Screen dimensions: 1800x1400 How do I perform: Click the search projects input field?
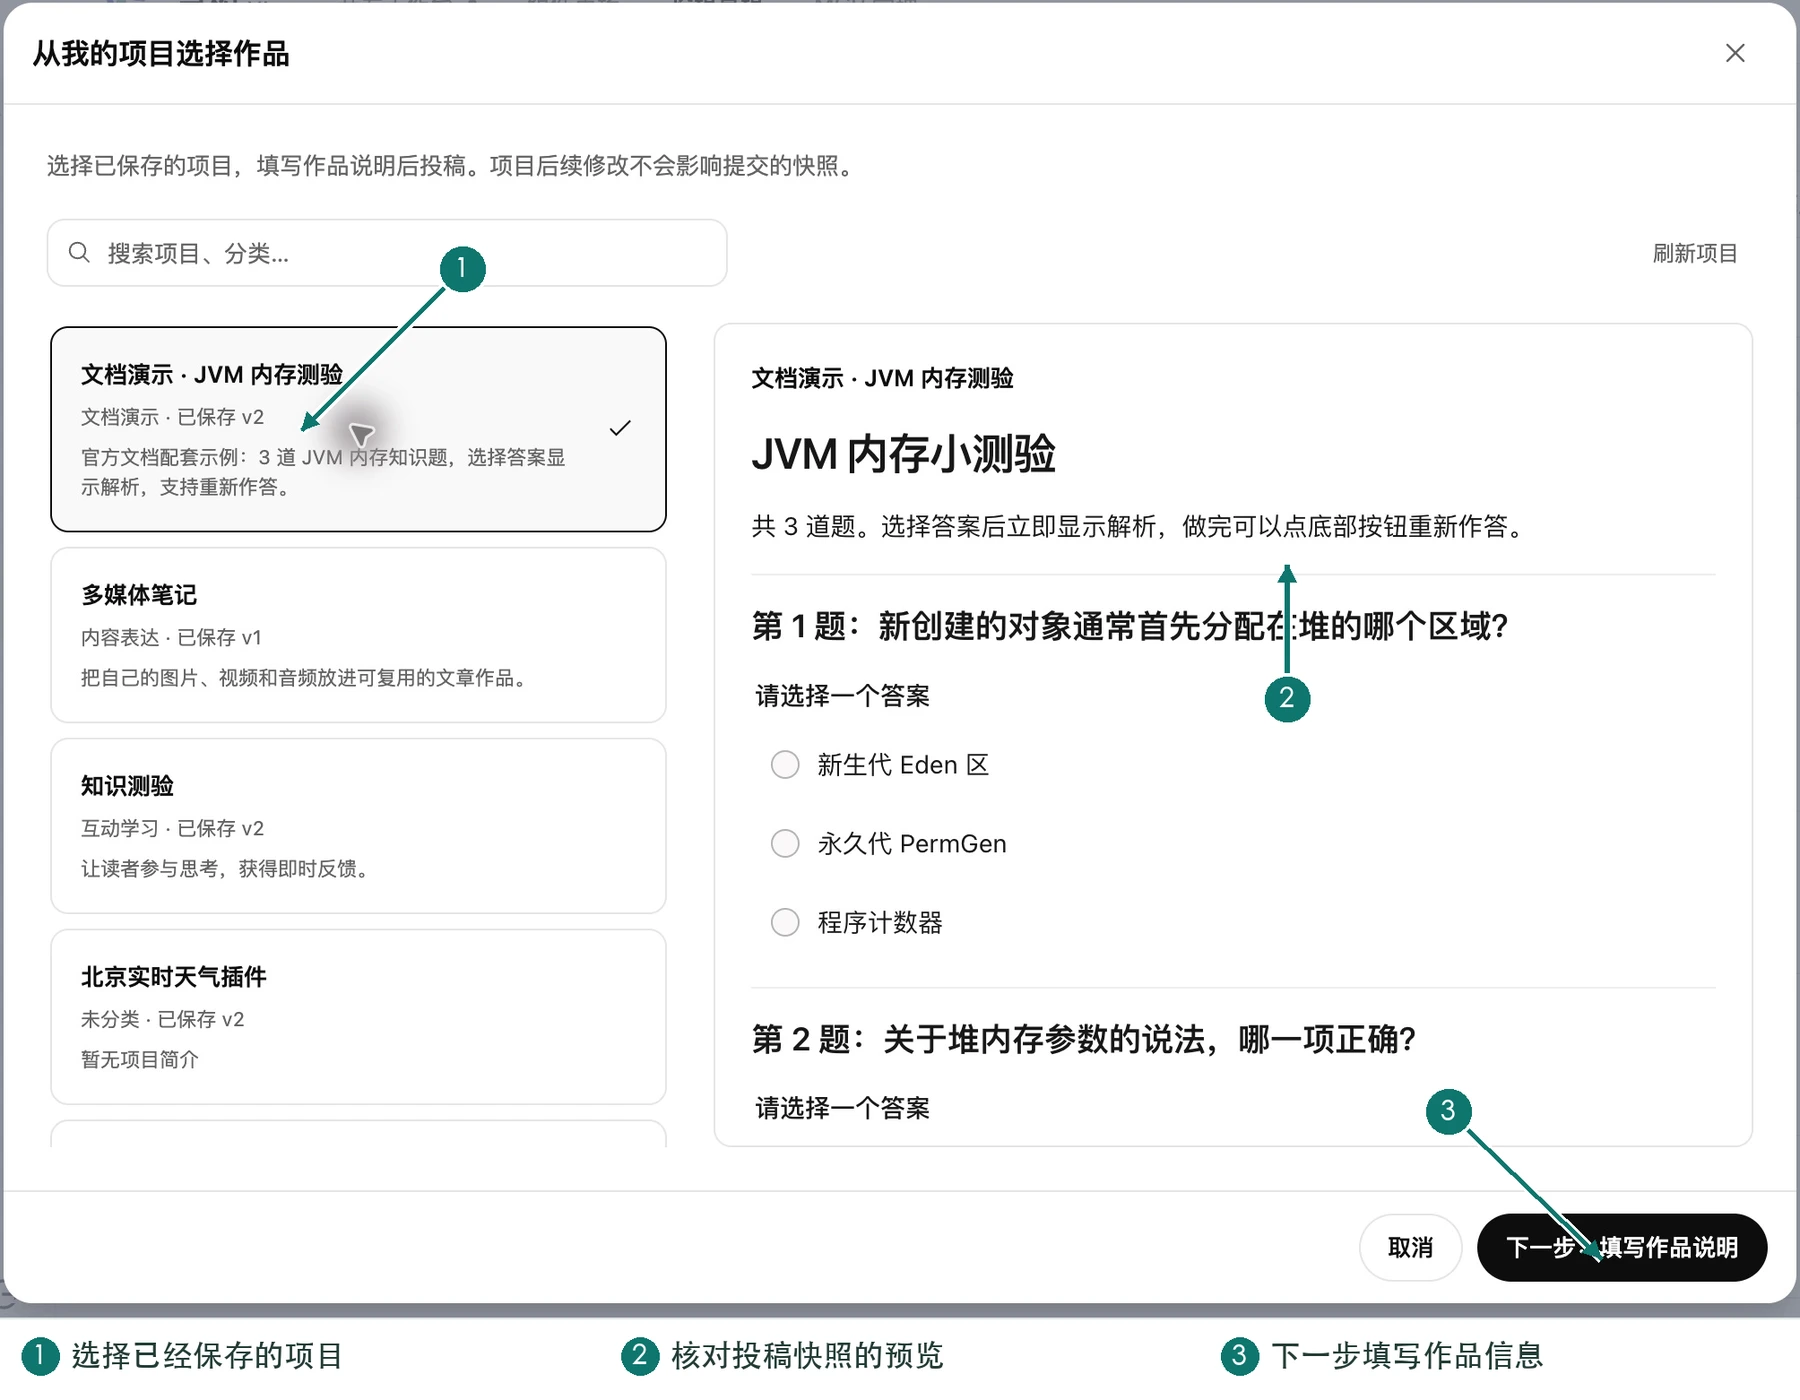(x=387, y=253)
